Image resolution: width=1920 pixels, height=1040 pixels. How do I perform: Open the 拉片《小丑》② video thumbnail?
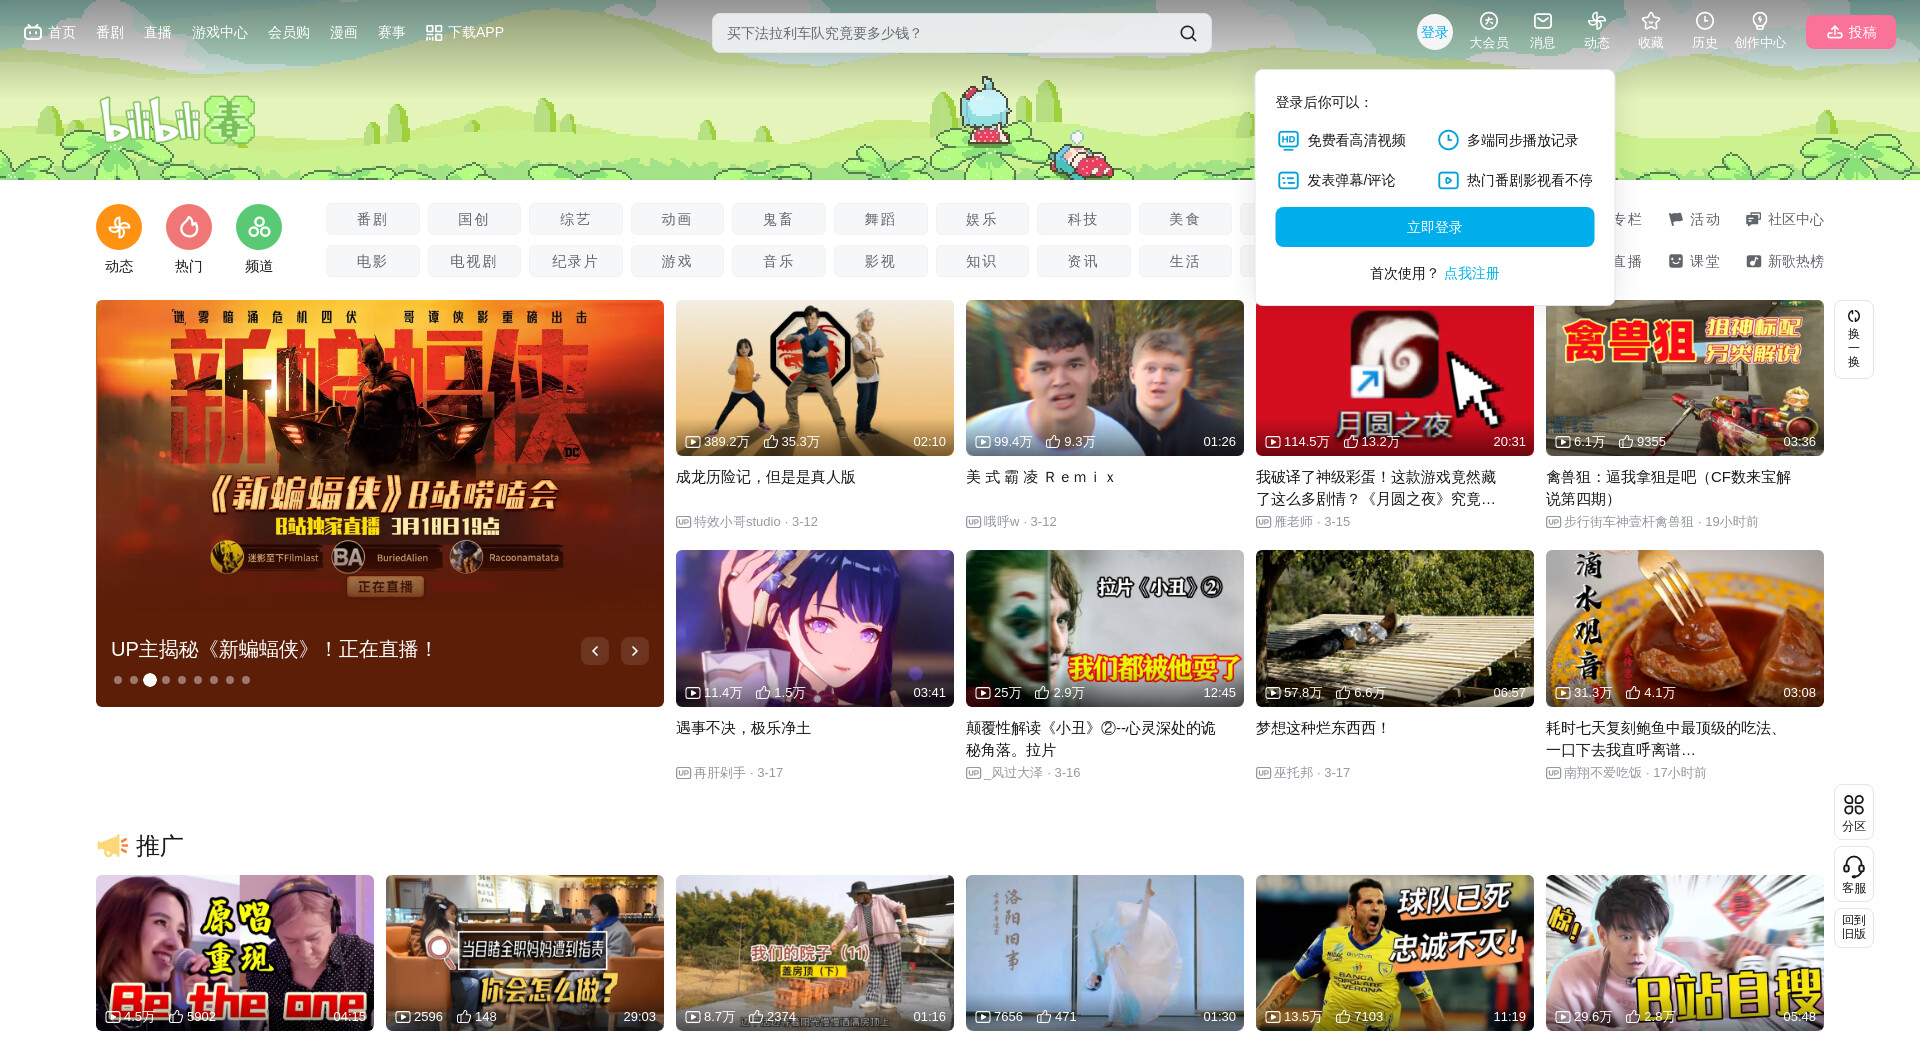(1105, 628)
